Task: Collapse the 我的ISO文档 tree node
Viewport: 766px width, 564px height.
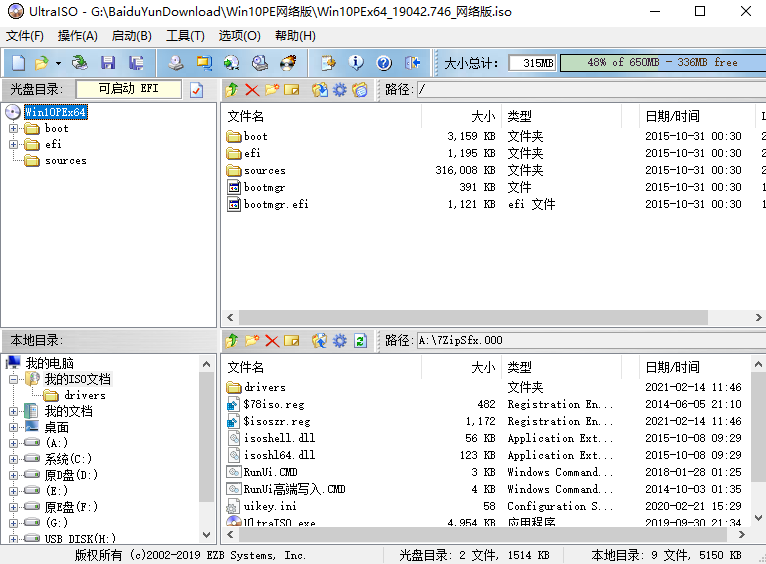Action: click(14, 380)
